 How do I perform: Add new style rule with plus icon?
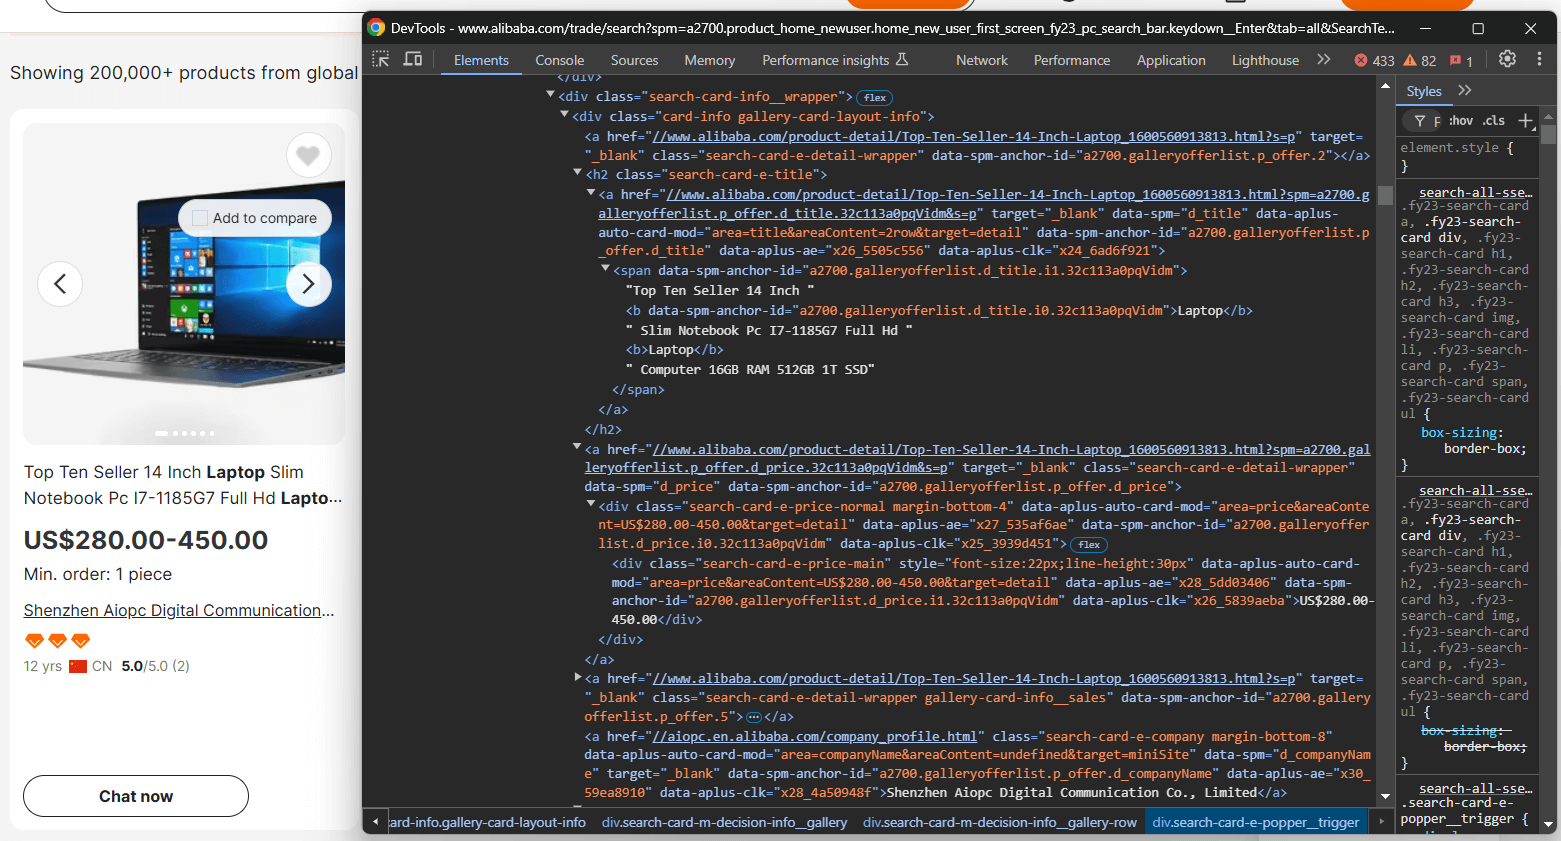[x=1527, y=121]
